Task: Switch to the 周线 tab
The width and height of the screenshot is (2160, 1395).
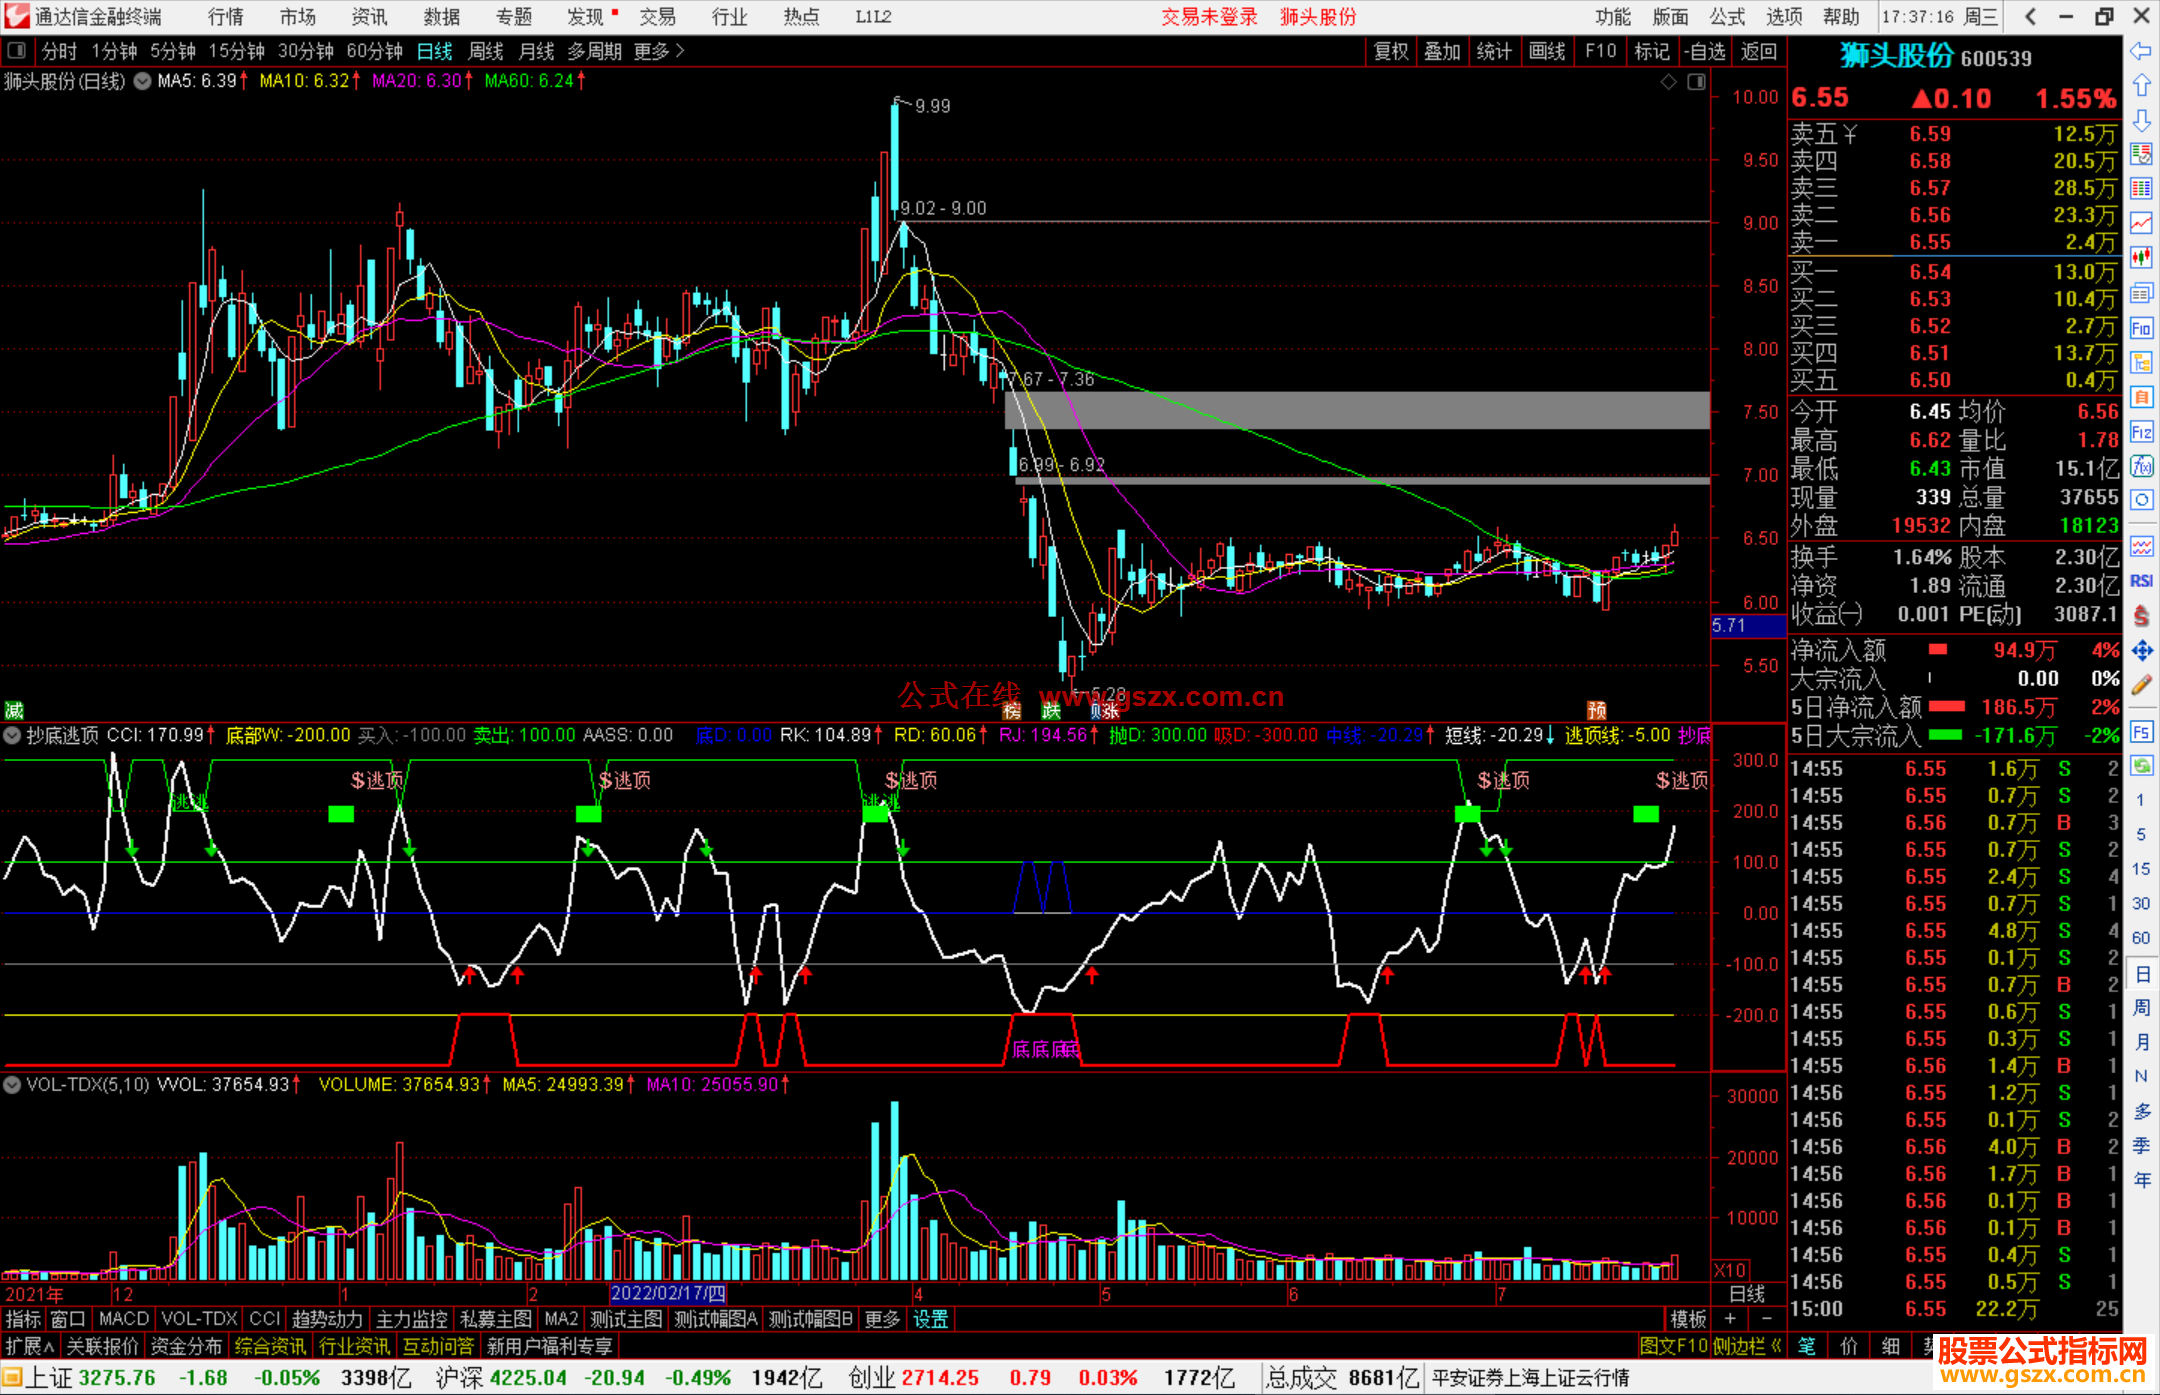Action: point(486,51)
